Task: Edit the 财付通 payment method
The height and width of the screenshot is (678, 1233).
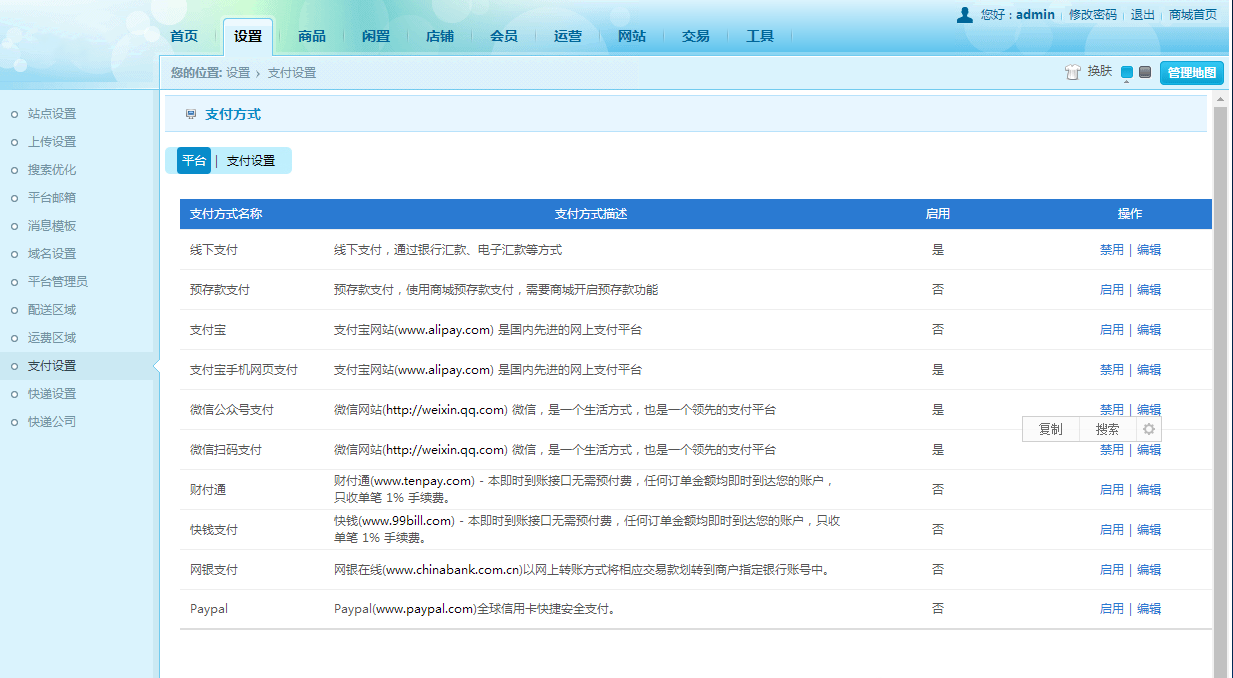Action: 1149,490
